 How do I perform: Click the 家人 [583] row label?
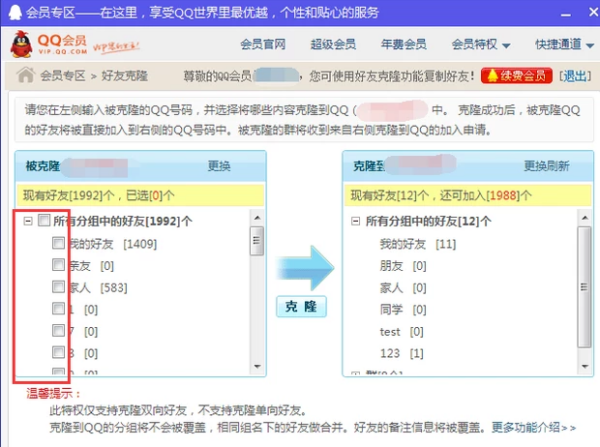tap(98, 287)
